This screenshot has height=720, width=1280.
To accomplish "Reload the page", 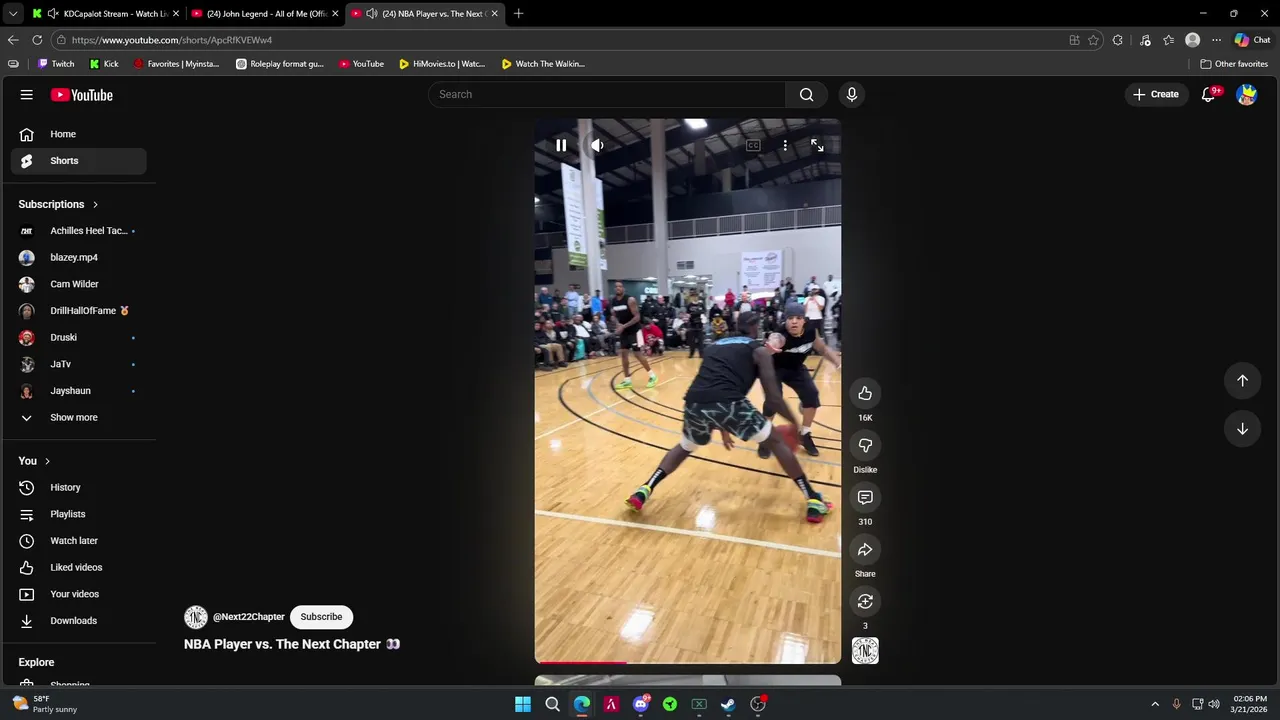I will click(x=37, y=40).
